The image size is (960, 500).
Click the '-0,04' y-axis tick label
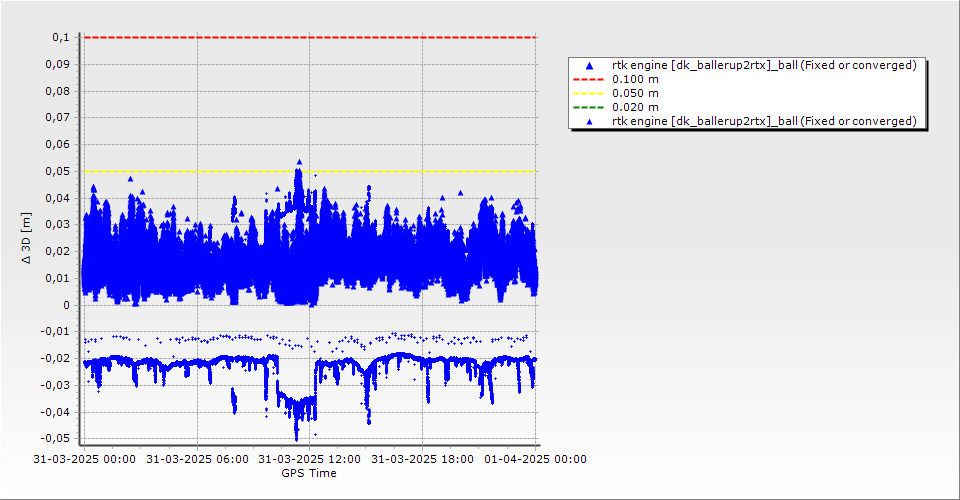[x=55, y=412]
